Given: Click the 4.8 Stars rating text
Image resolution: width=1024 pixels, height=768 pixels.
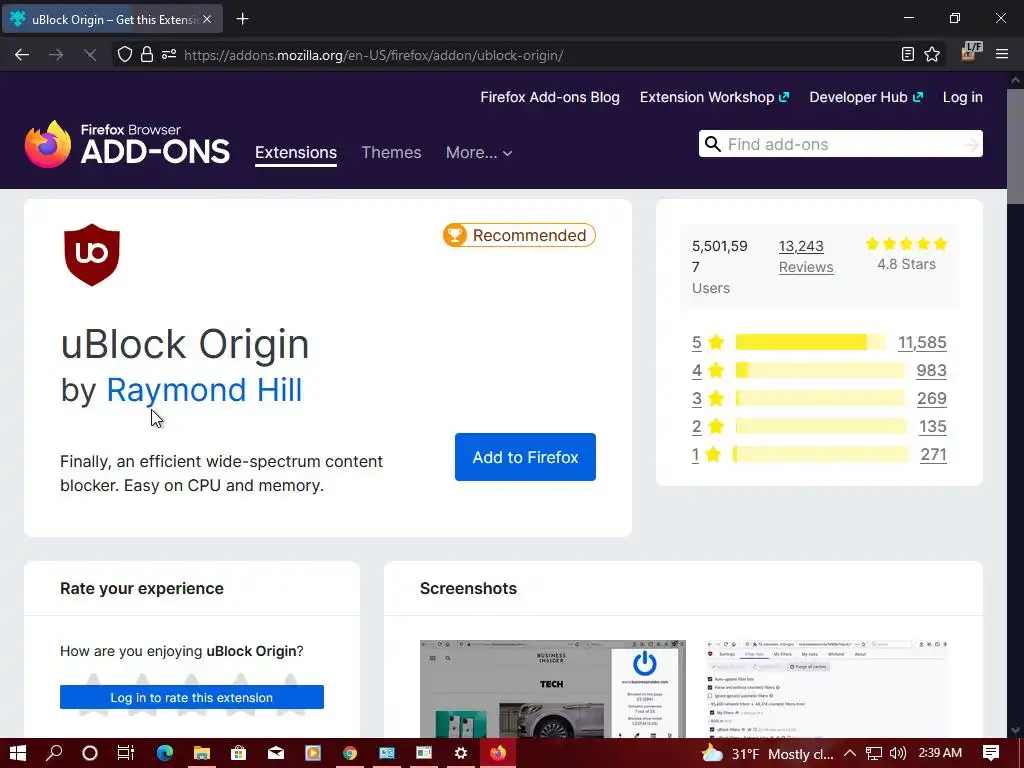Looking at the screenshot, I should point(906,264).
